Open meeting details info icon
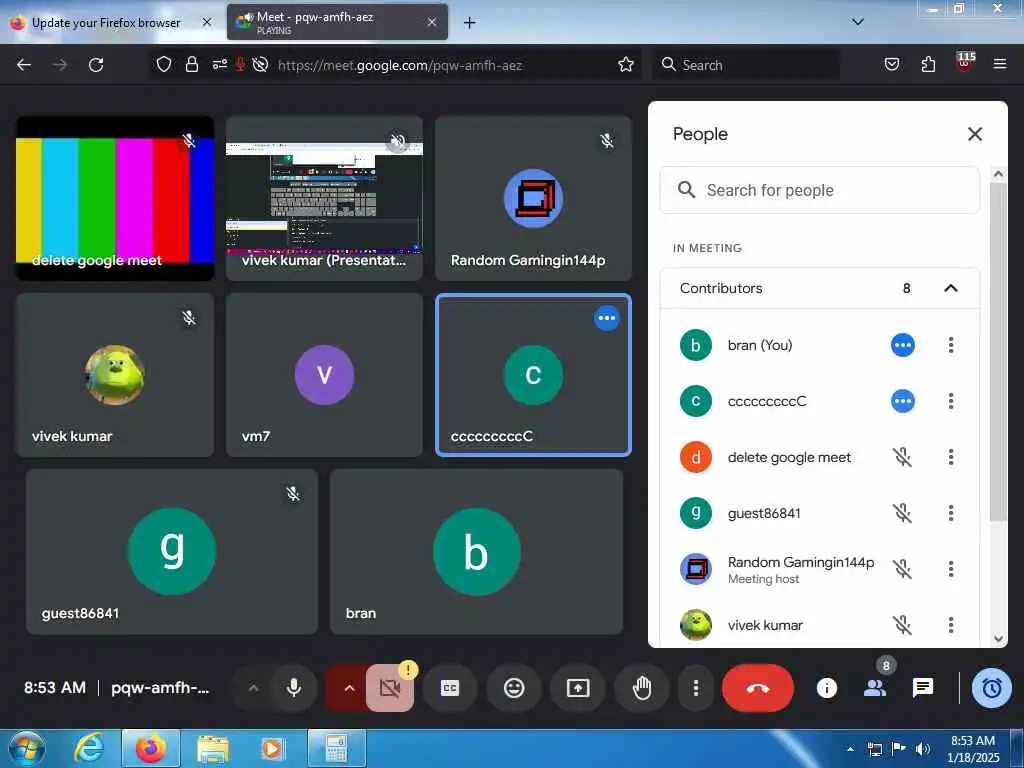Viewport: 1024px width, 768px height. (827, 688)
